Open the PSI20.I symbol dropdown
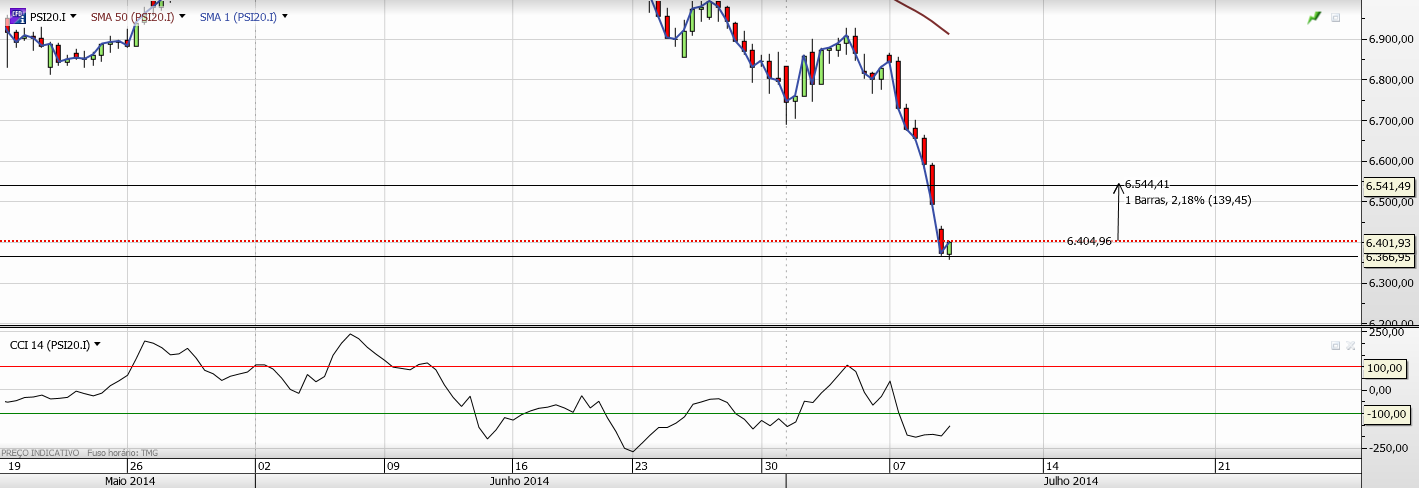The width and height of the screenshot is (1419, 488). (x=74, y=17)
